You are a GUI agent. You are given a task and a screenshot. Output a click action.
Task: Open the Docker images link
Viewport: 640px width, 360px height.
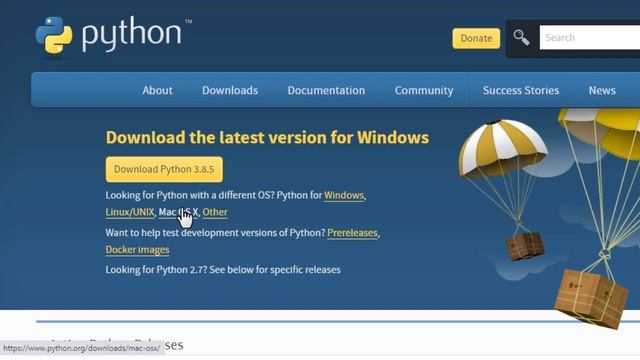(137, 250)
